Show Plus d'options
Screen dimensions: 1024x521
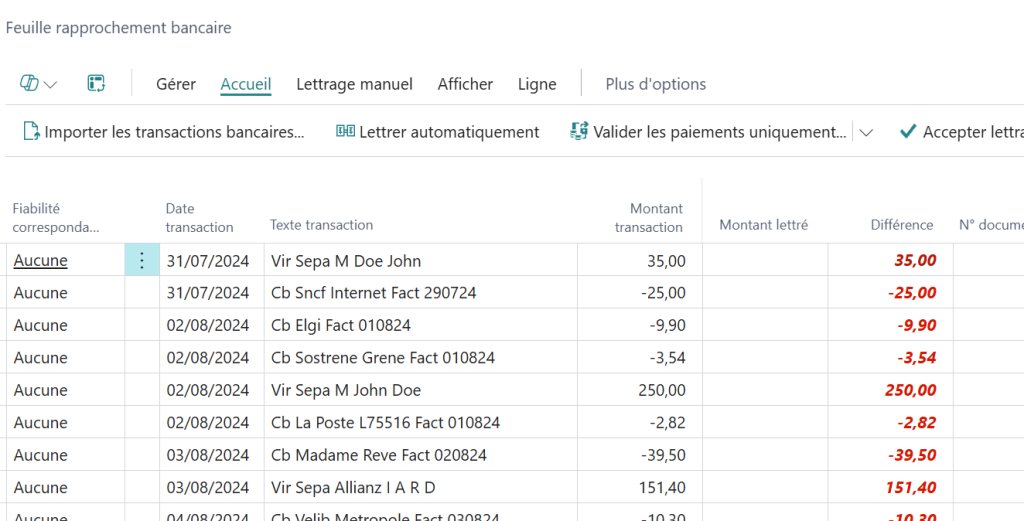[656, 84]
